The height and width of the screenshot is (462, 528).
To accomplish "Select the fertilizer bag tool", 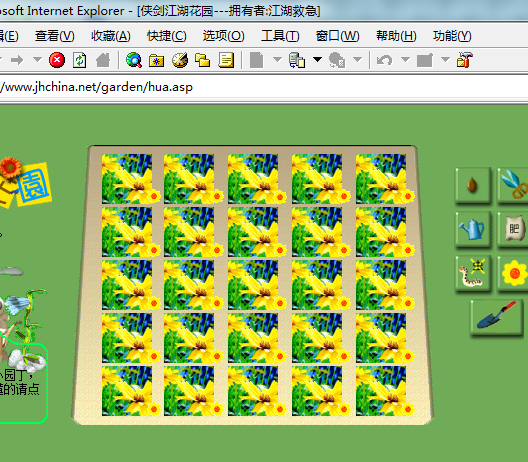I will coord(513,229).
